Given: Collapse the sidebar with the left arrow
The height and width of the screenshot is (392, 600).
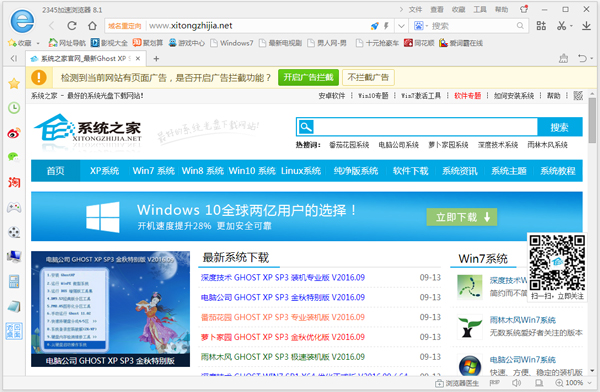Looking at the screenshot, I should (14, 59).
